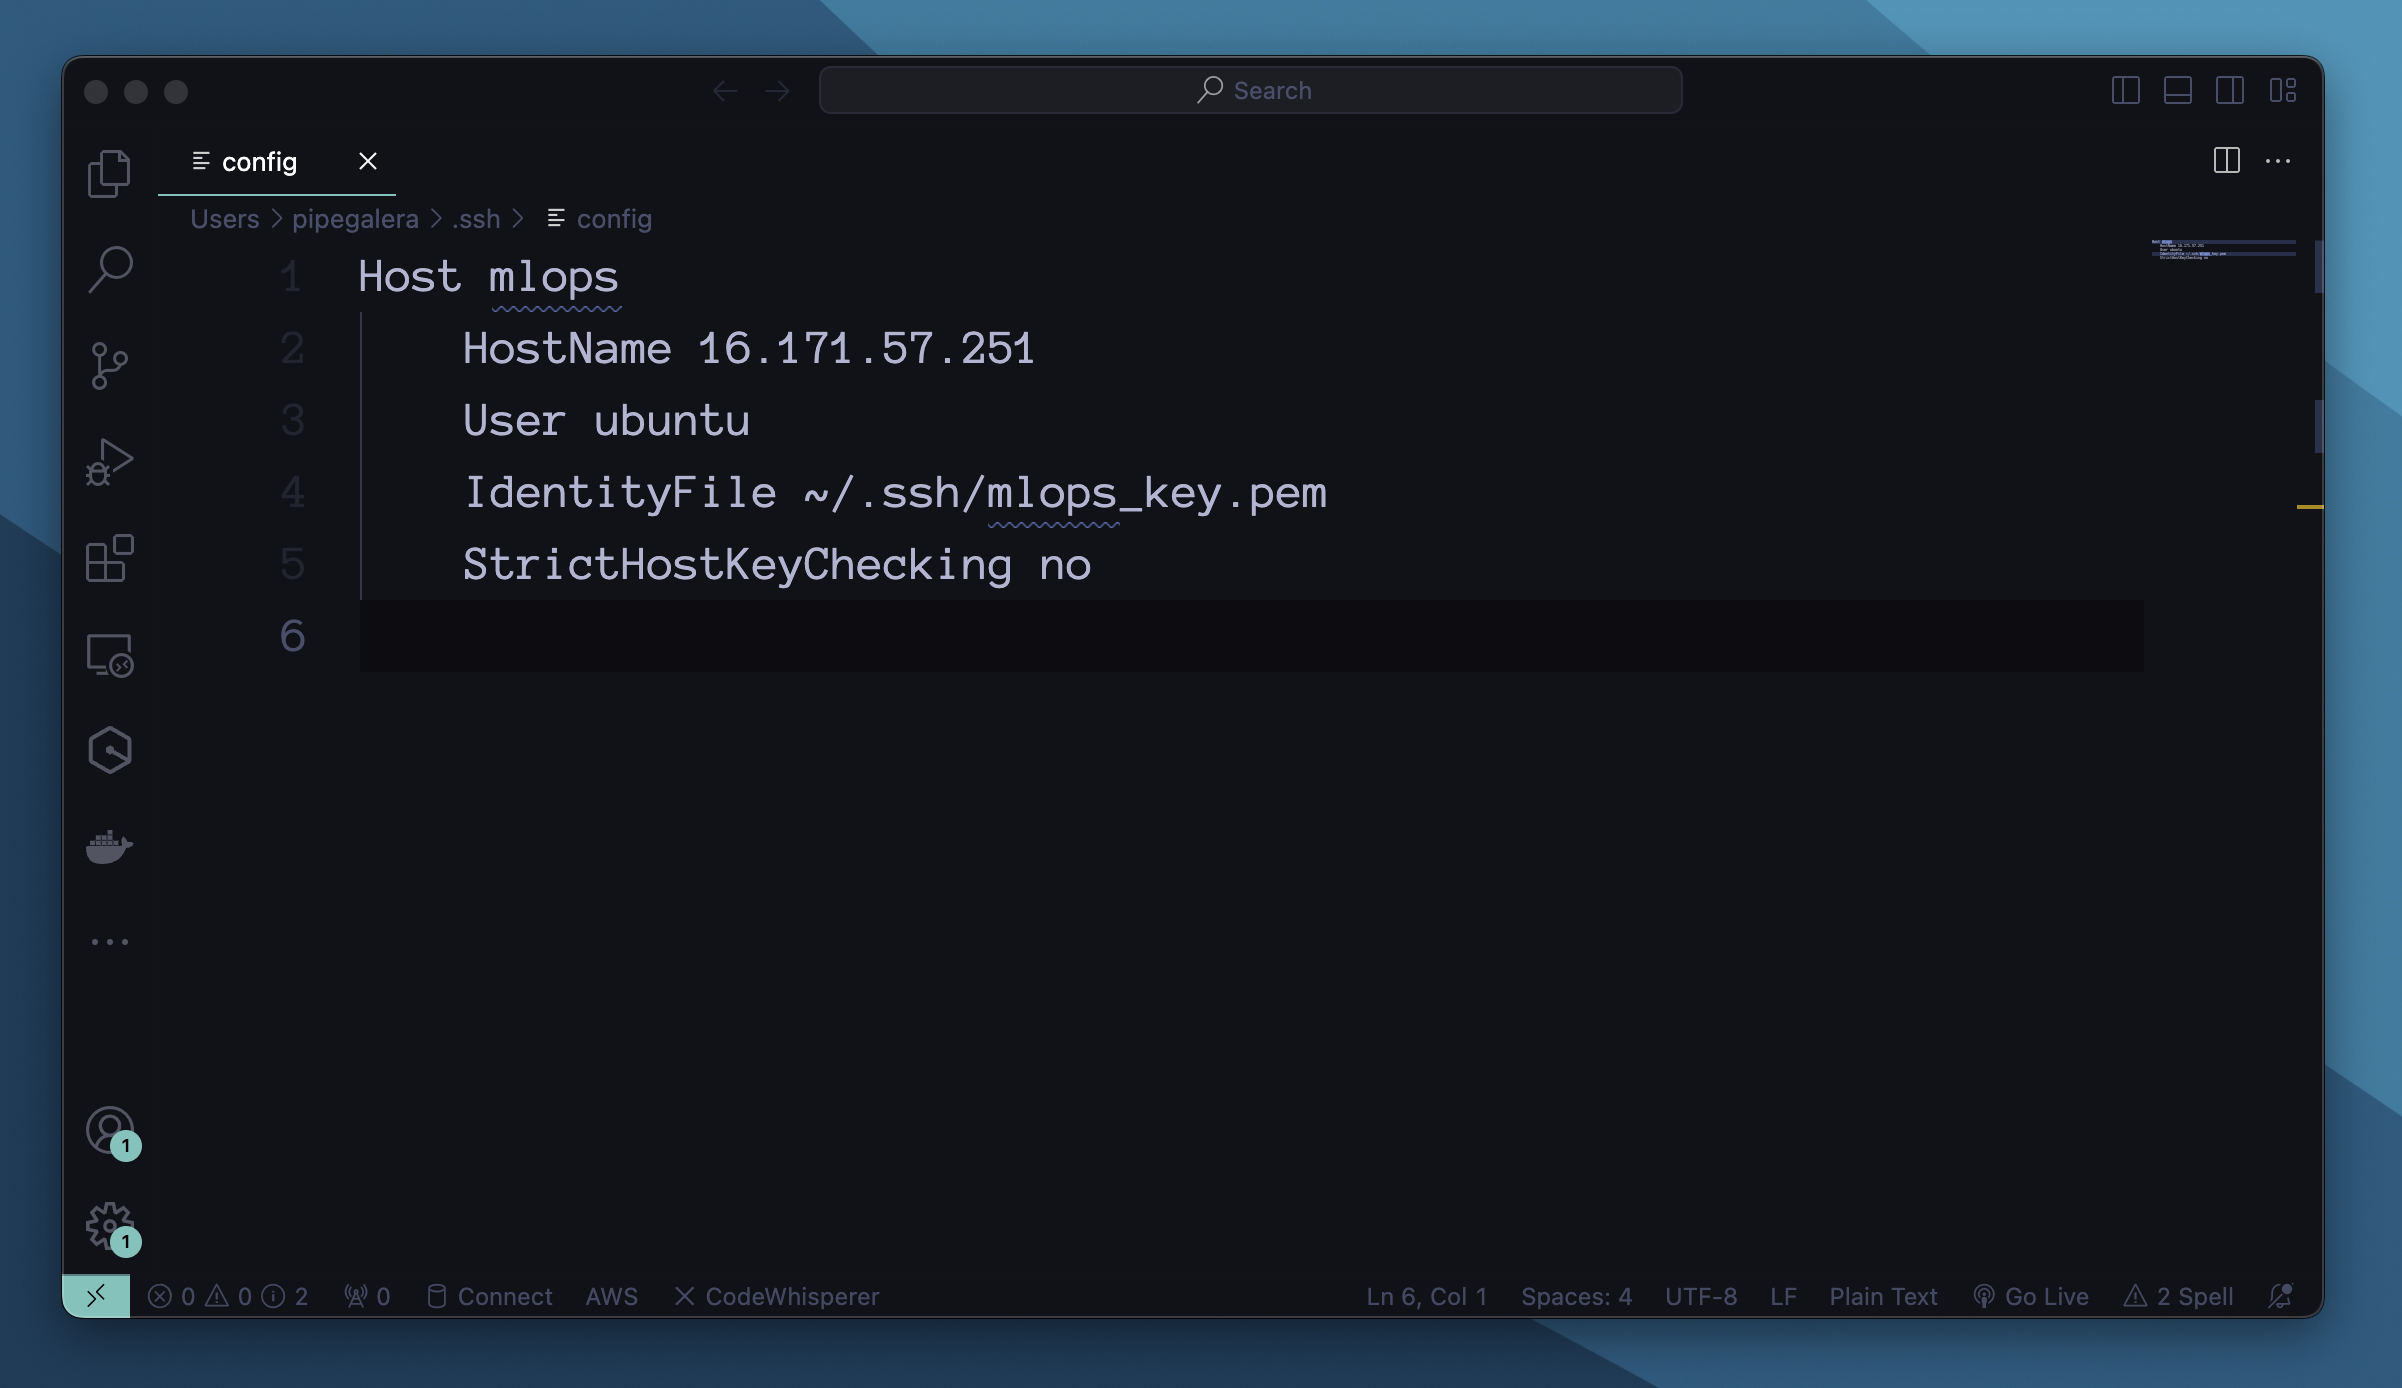2402x1388 pixels.
Task: Click the top Search command field
Action: click(x=1250, y=90)
